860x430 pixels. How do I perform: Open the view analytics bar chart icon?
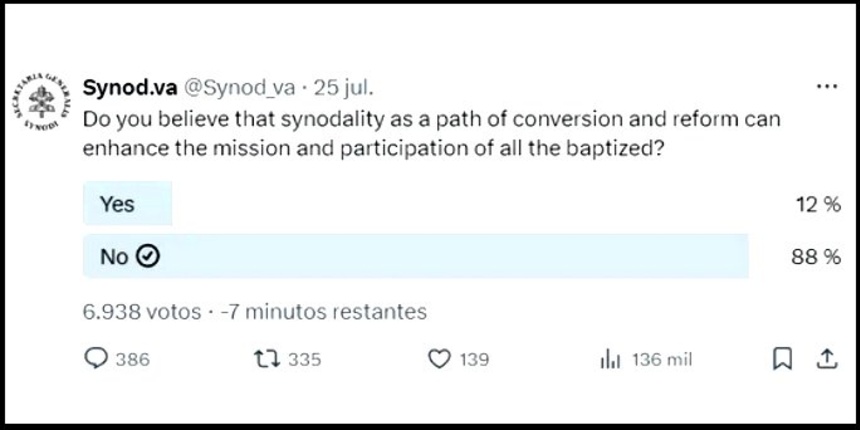(x=610, y=360)
